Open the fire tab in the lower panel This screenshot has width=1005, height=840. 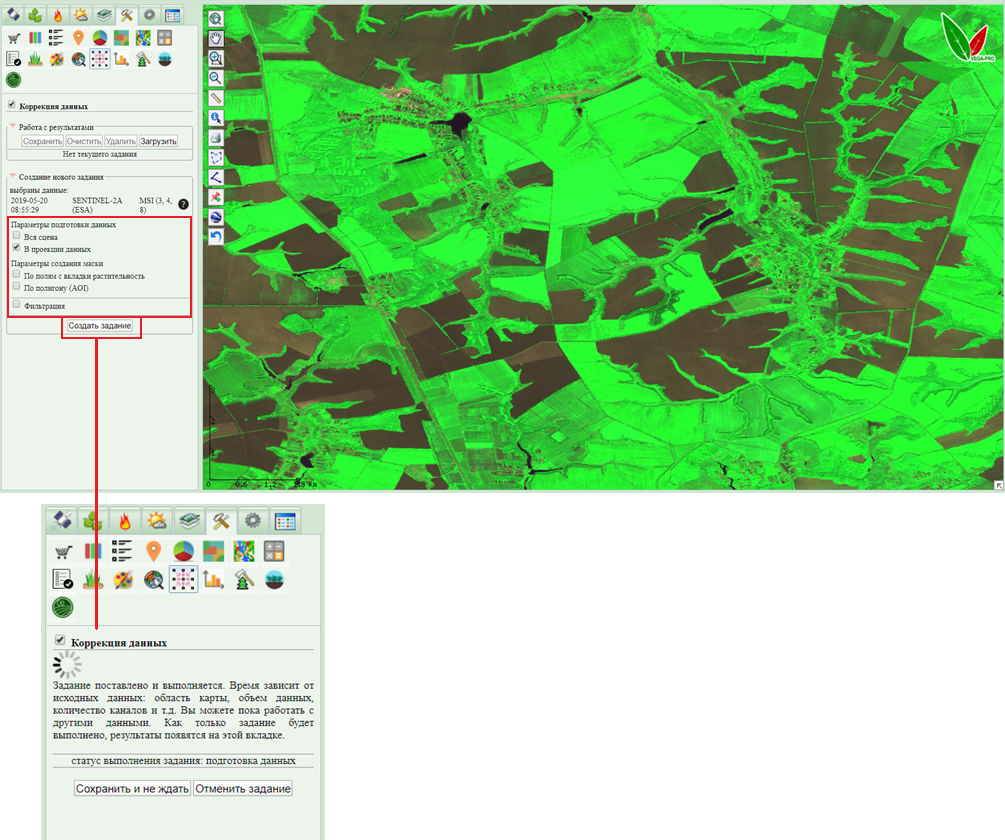[125, 521]
